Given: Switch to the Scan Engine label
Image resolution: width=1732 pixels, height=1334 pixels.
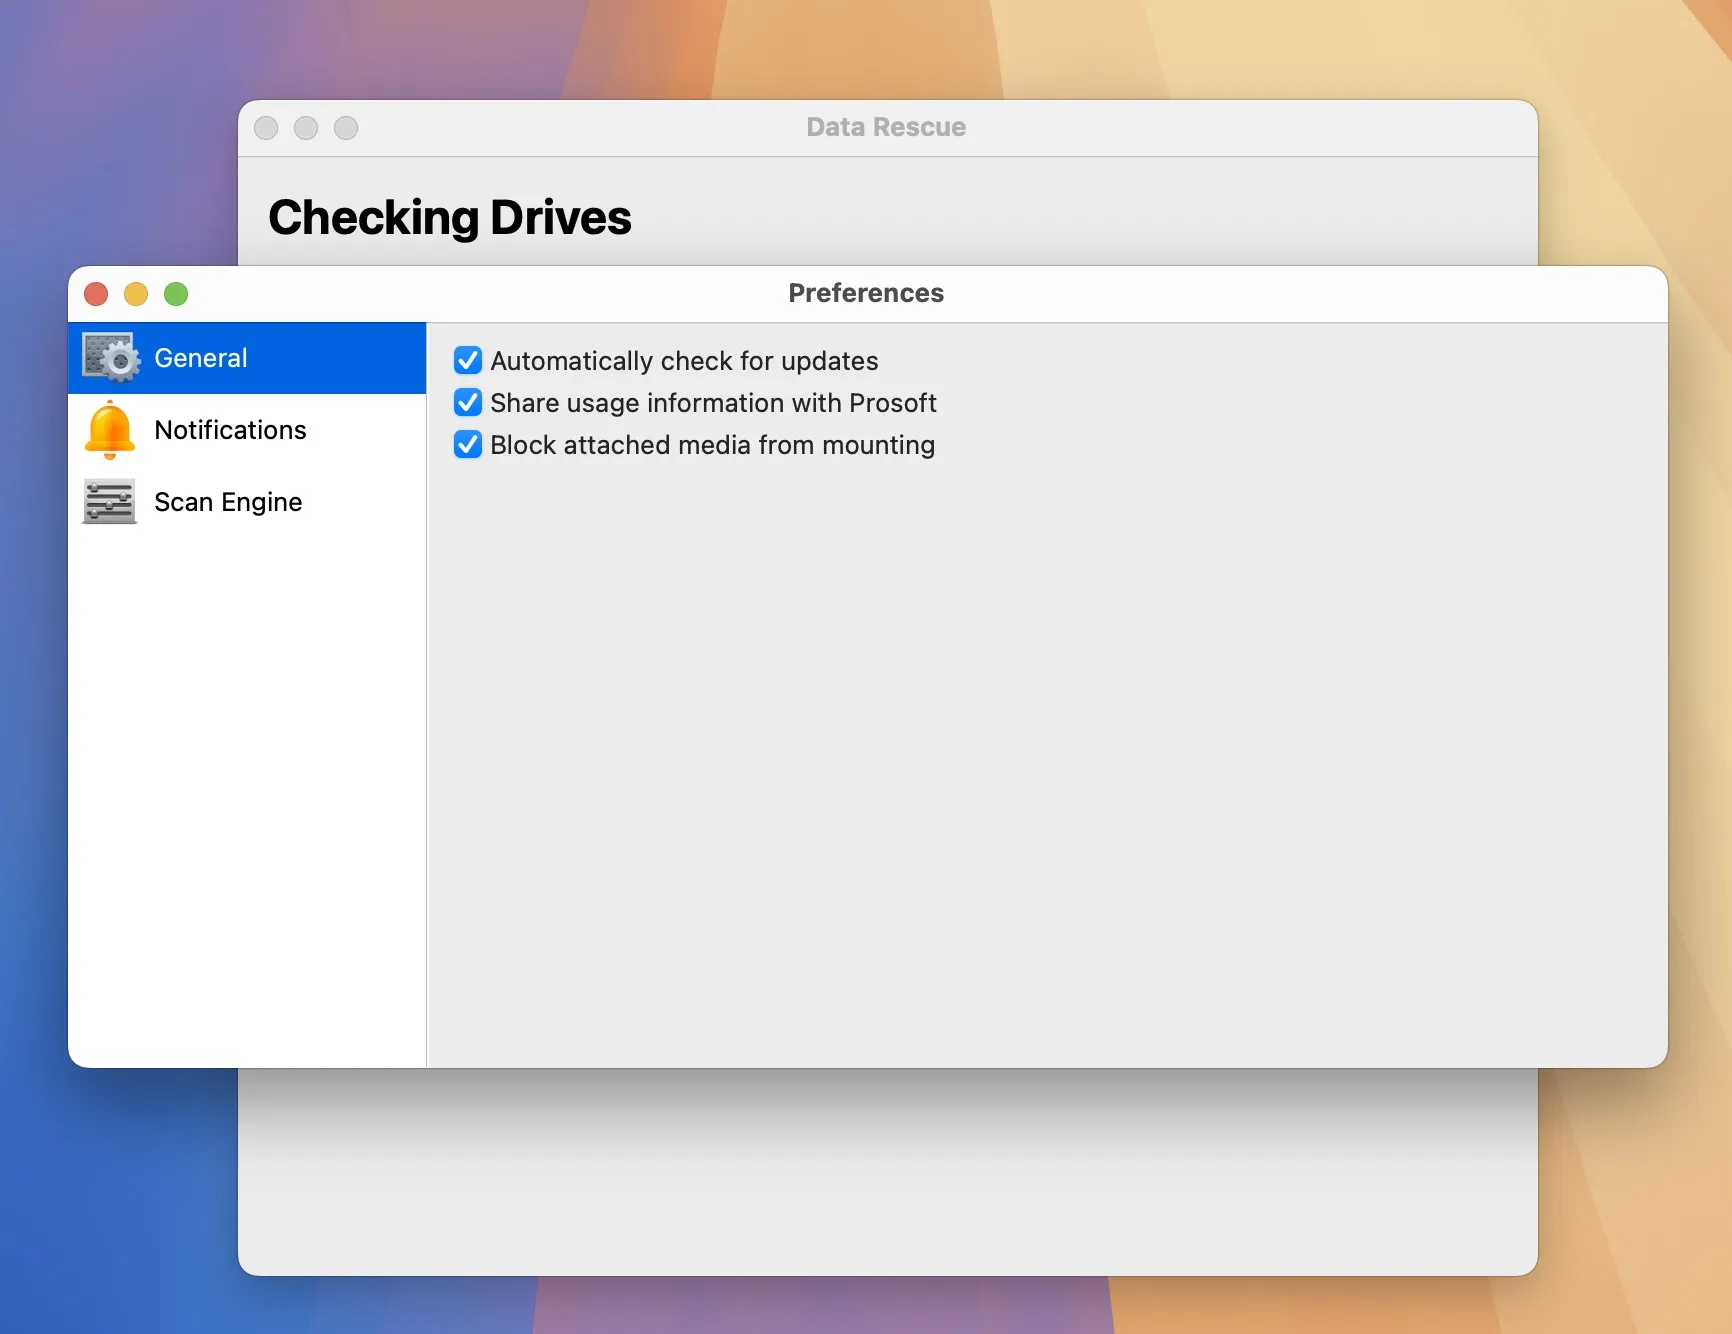Looking at the screenshot, I should pyautogui.click(x=228, y=502).
